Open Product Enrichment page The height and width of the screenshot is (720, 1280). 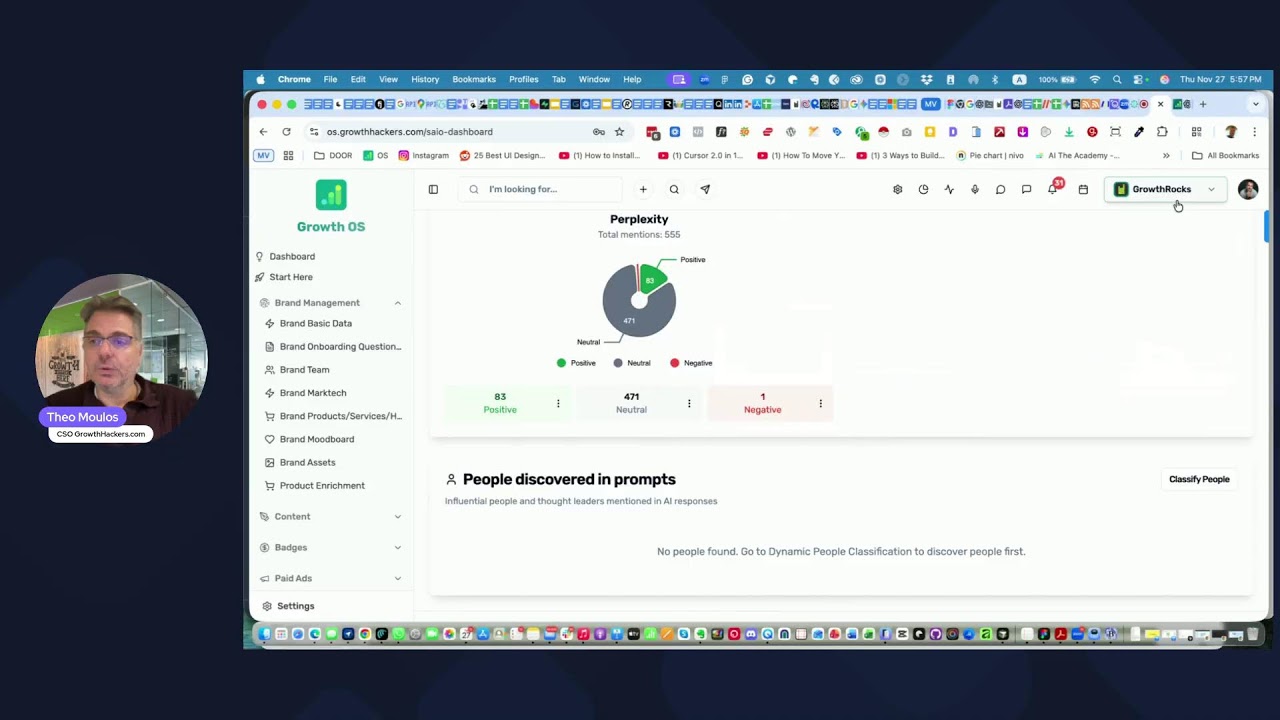pos(321,485)
